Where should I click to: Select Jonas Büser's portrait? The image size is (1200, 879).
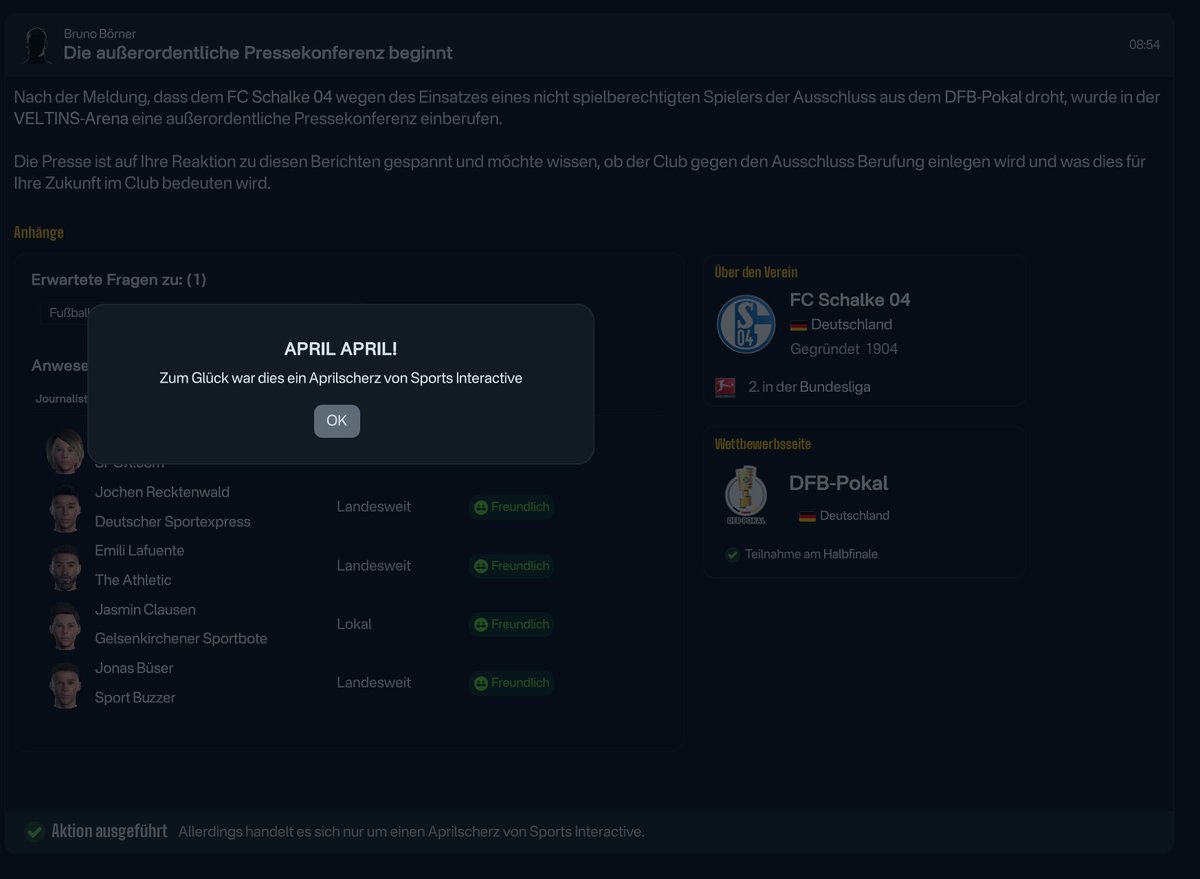[x=65, y=683]
